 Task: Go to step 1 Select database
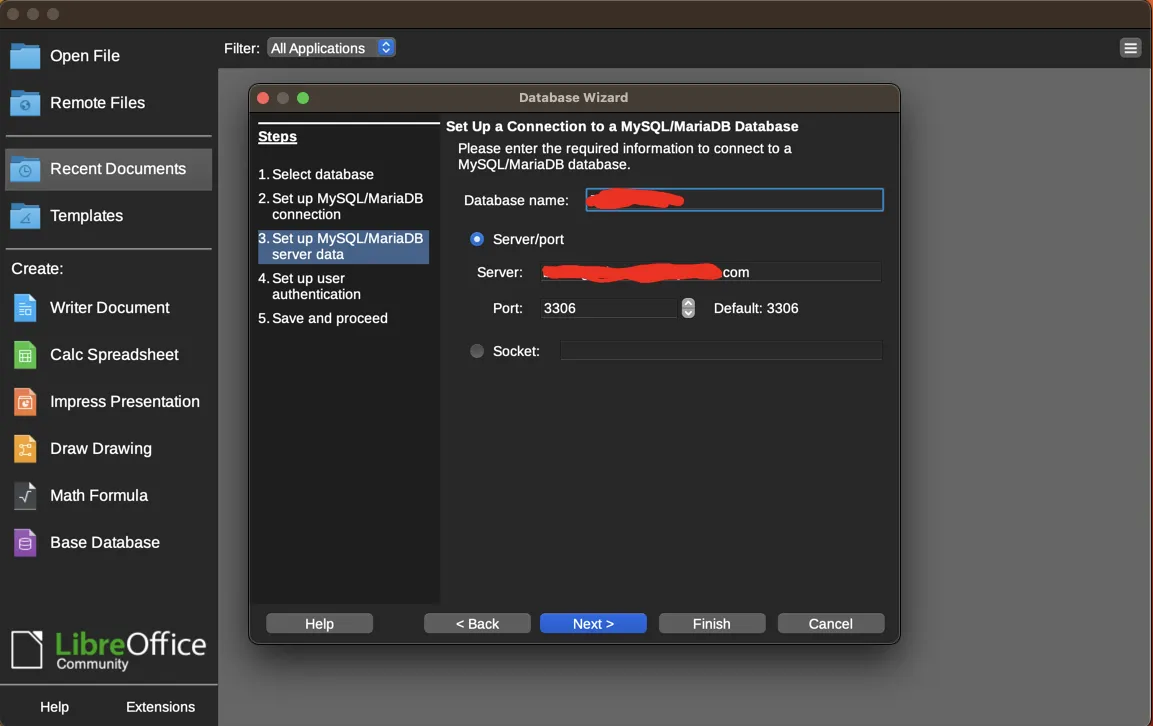[315, 174]
